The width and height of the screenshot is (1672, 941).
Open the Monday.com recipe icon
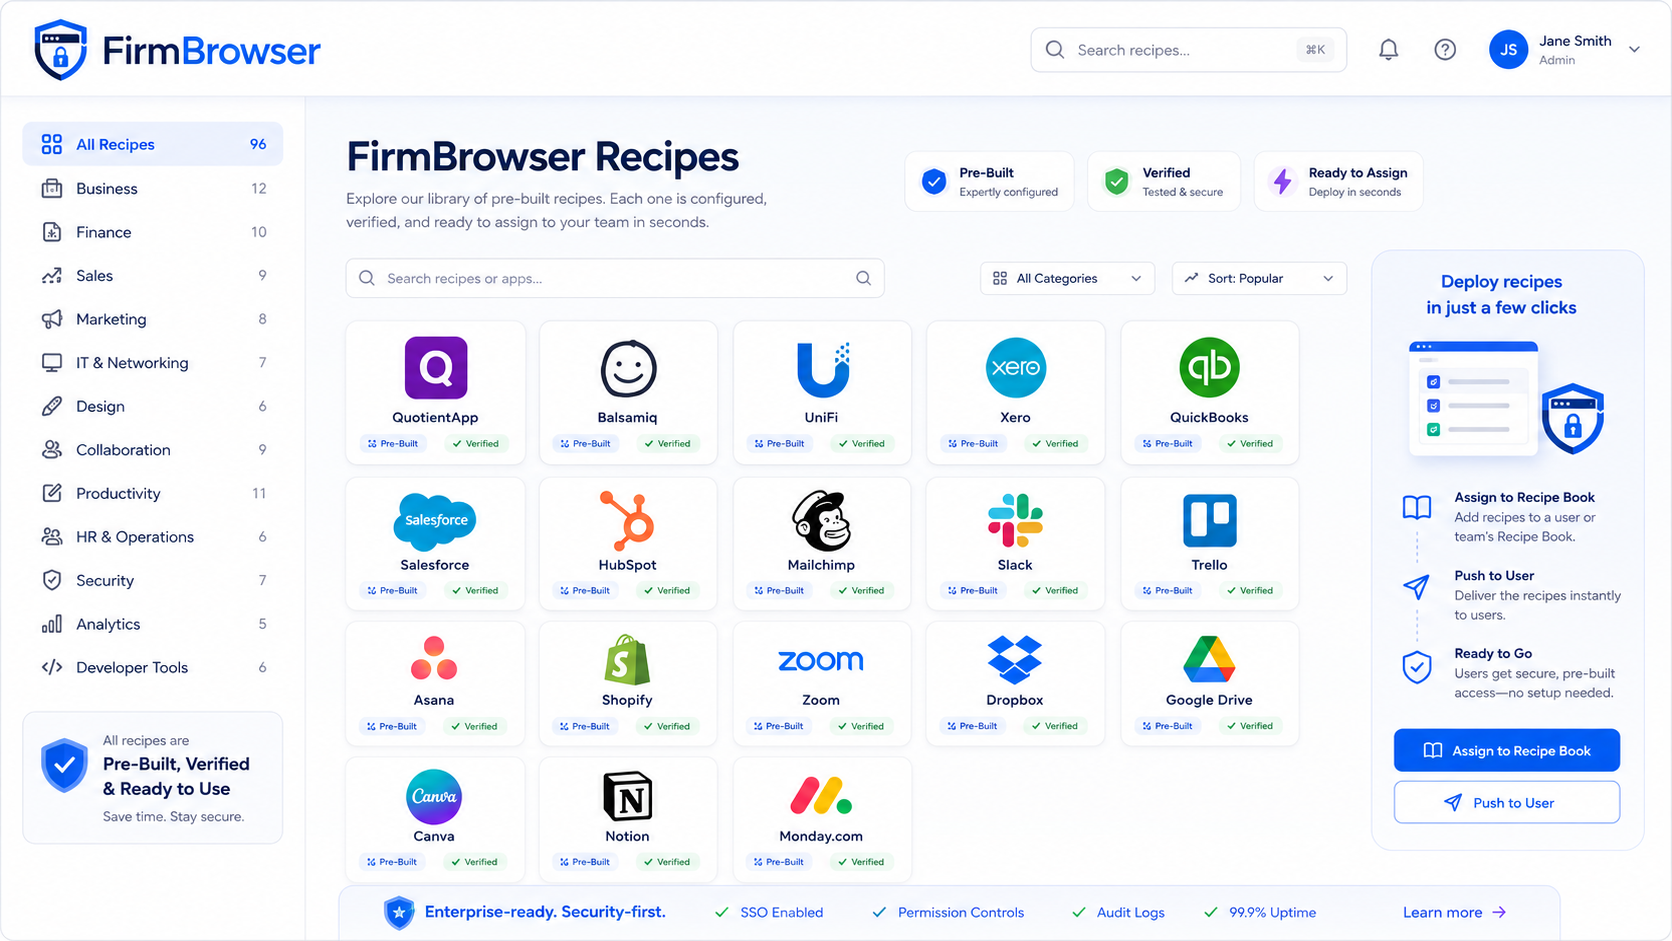[x=821, y=796]
